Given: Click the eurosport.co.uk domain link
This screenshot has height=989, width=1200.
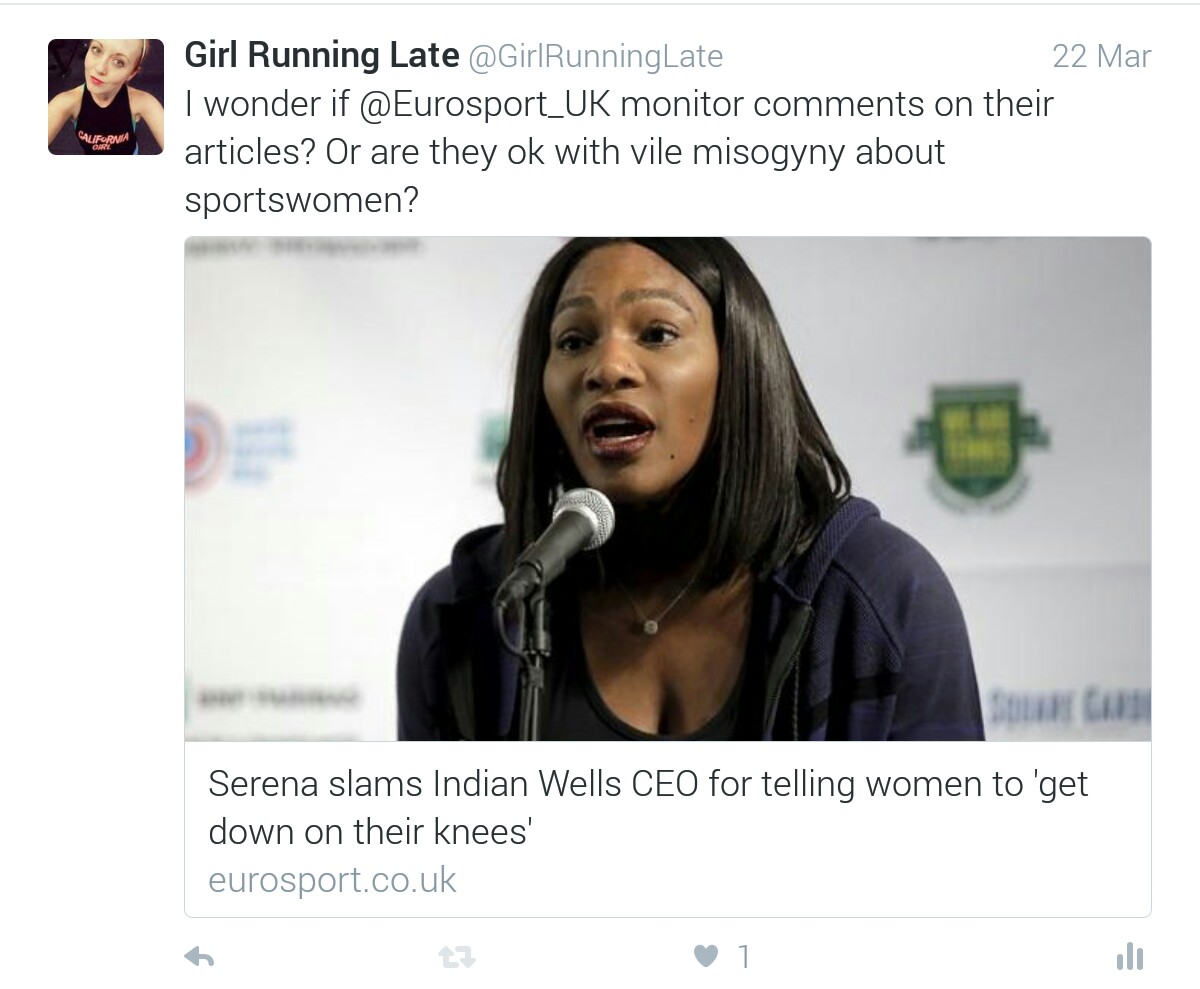Looking at the screenshot, I should [x=332, y=879].
